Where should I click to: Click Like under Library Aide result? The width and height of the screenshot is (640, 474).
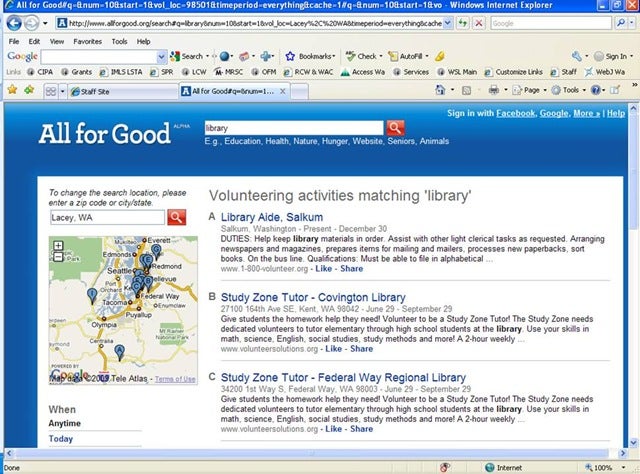pyautogui.click(x=324, y=269)
